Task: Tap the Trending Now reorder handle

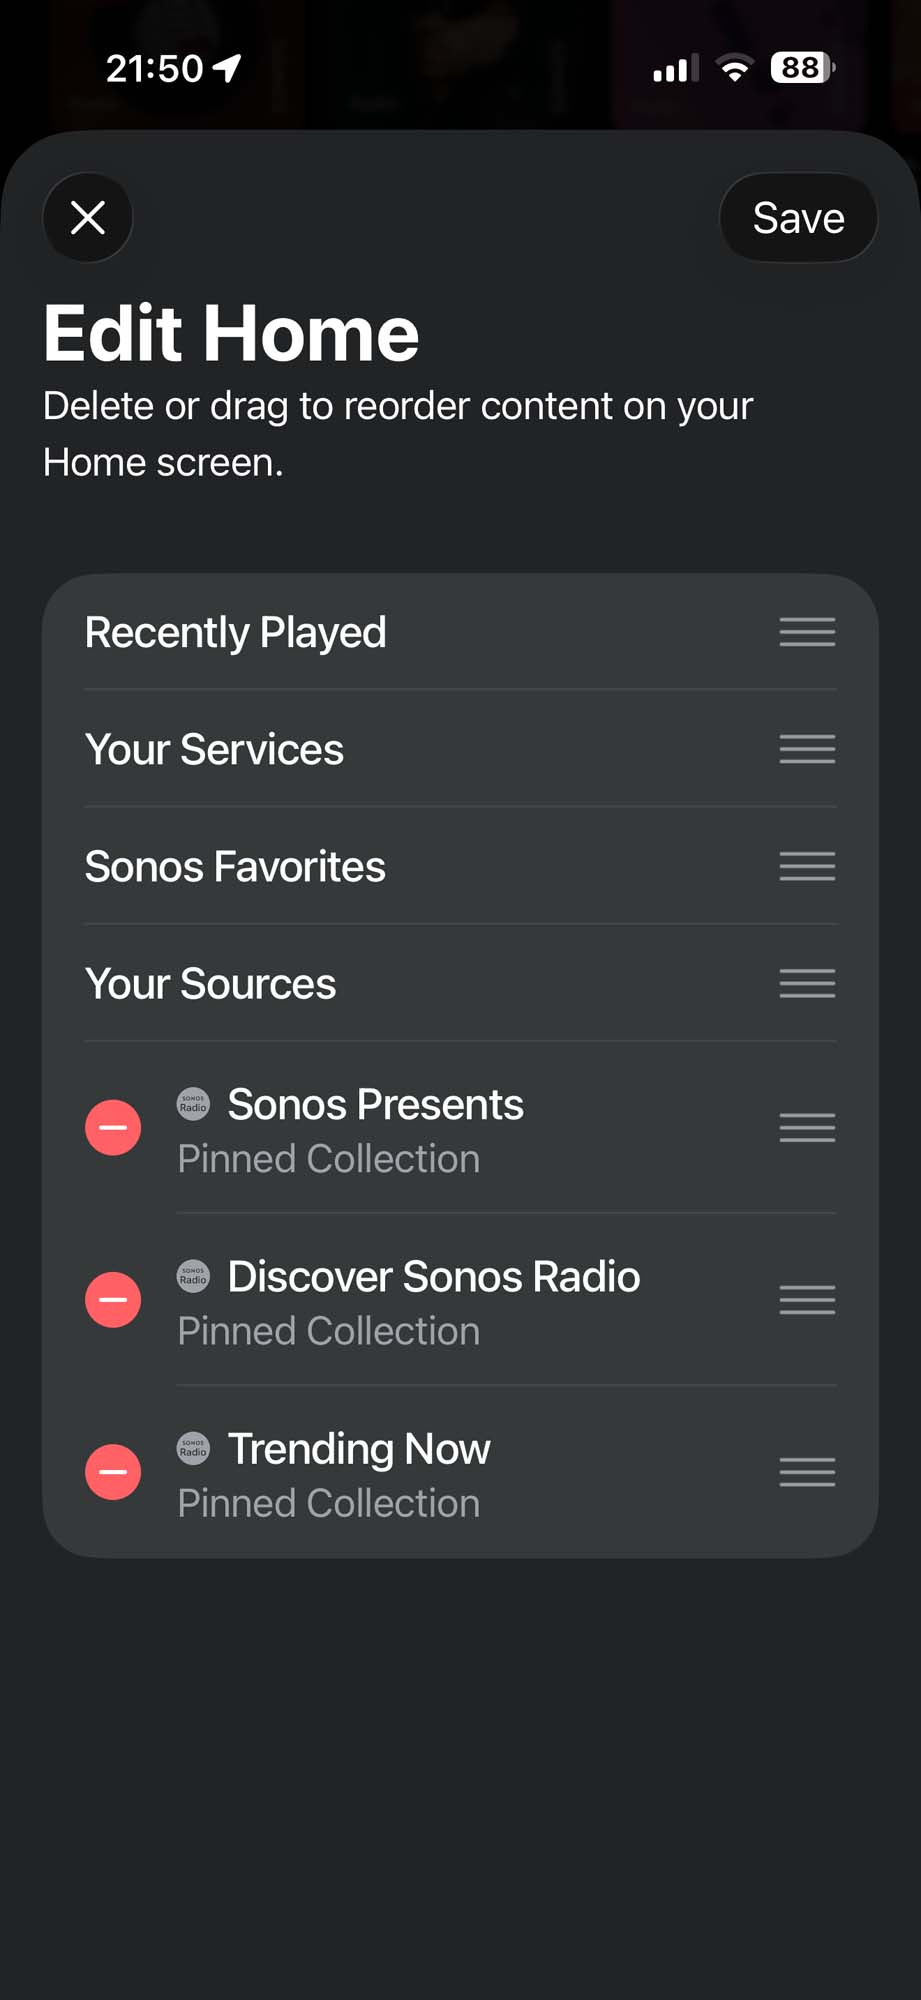Action: tap(807, 1471)
